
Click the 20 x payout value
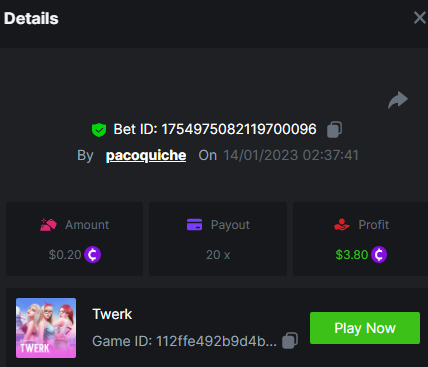(x=218, y=255)
